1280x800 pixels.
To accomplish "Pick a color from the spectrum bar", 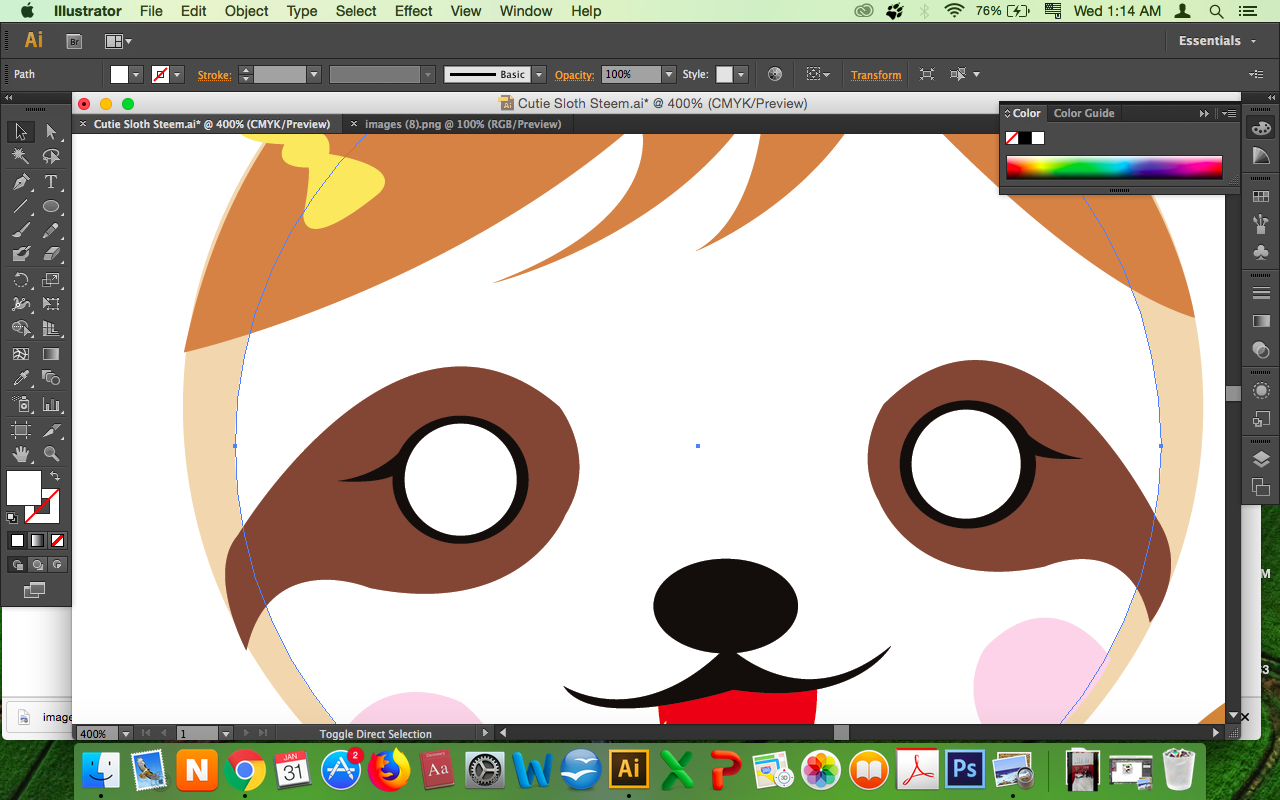I will (1114, 167).
